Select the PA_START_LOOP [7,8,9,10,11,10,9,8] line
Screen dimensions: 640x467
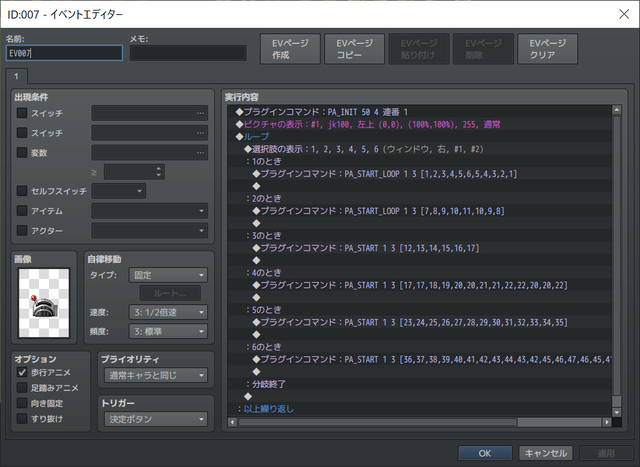[x=420, y=211]
